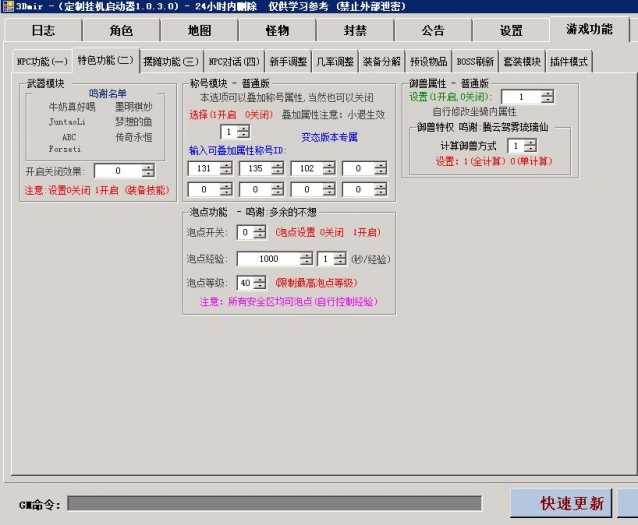Open the 日志 tab
638x525 pixels.
point(43,30)
